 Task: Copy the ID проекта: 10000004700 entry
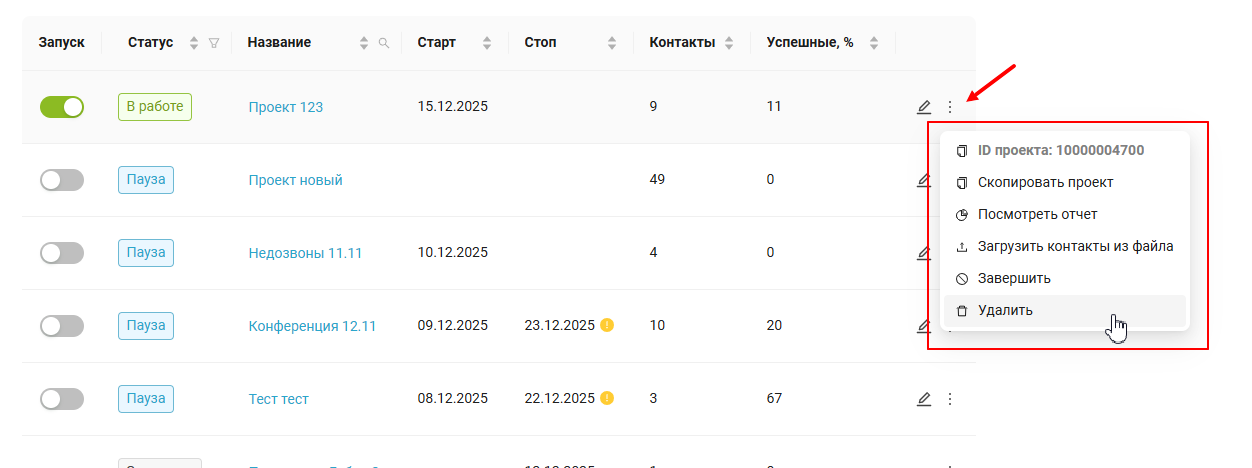(x=1060, y=150)
